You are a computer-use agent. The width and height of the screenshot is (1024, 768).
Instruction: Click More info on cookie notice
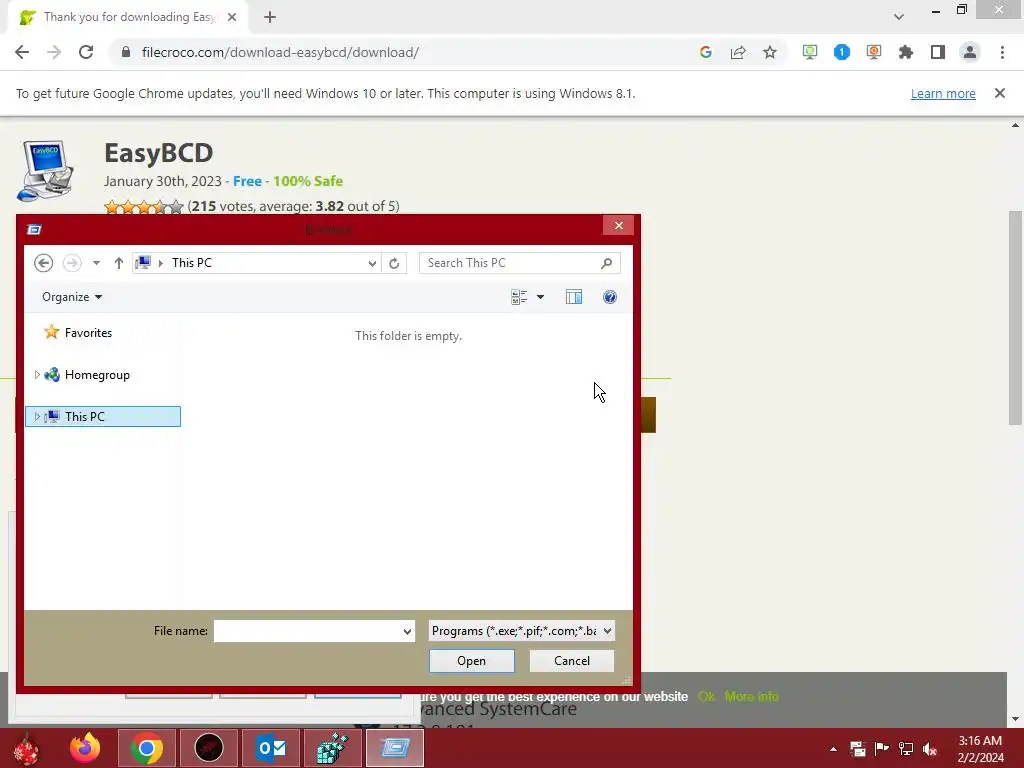click(751, 697)
